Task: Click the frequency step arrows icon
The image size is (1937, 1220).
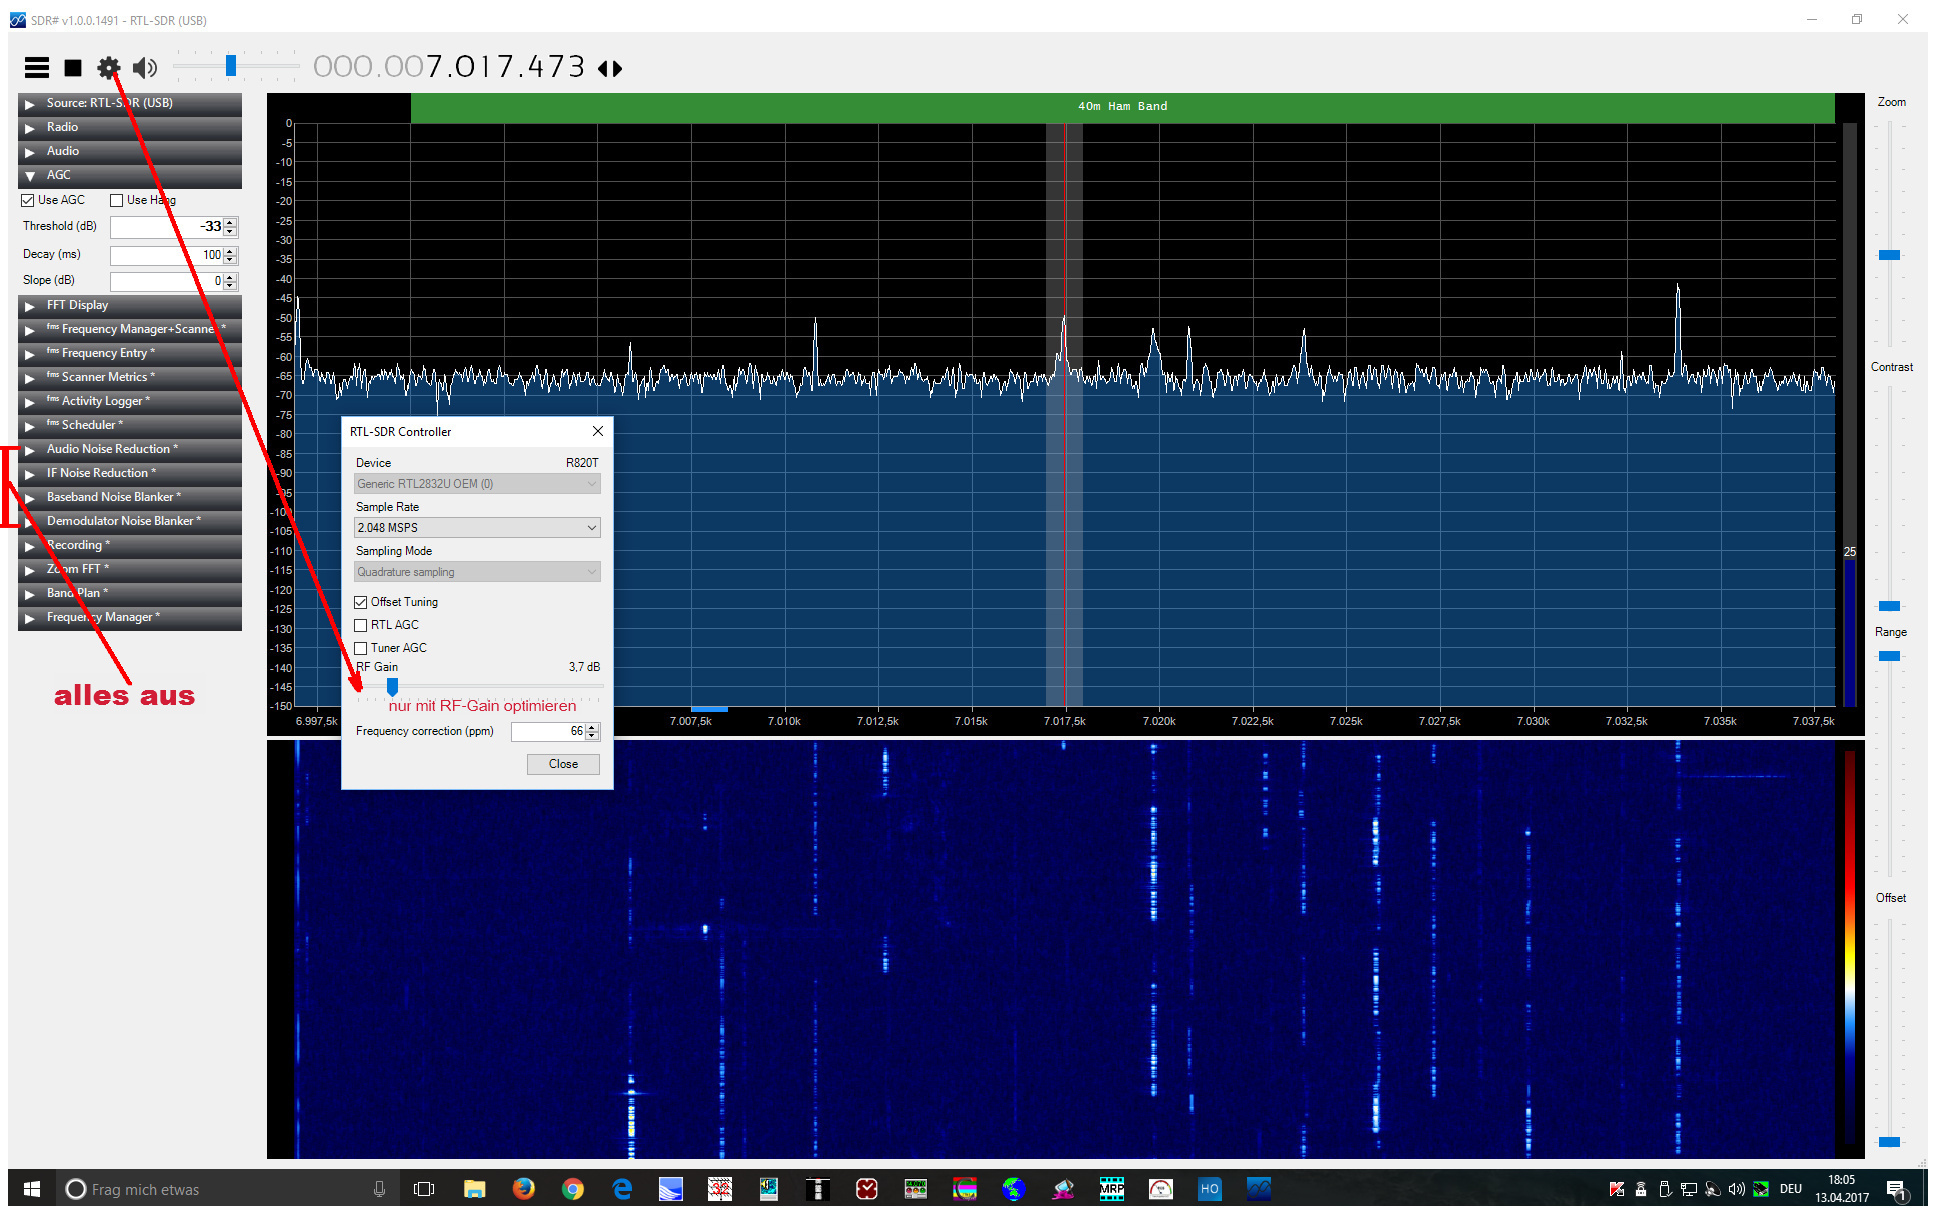Action: tap(610, 68)
